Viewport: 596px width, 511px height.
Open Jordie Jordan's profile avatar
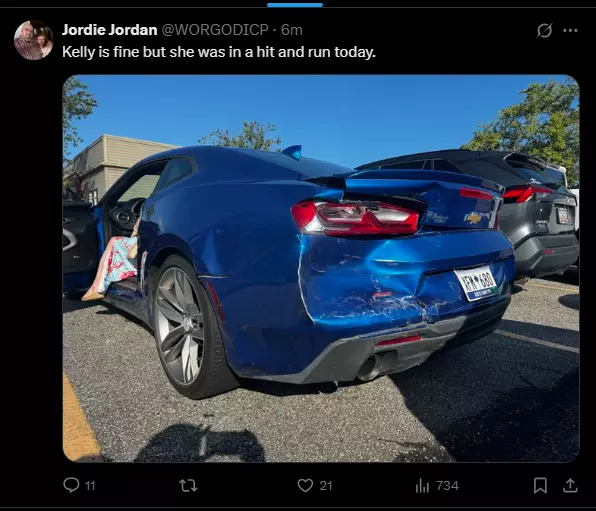[x=33, y=40]
